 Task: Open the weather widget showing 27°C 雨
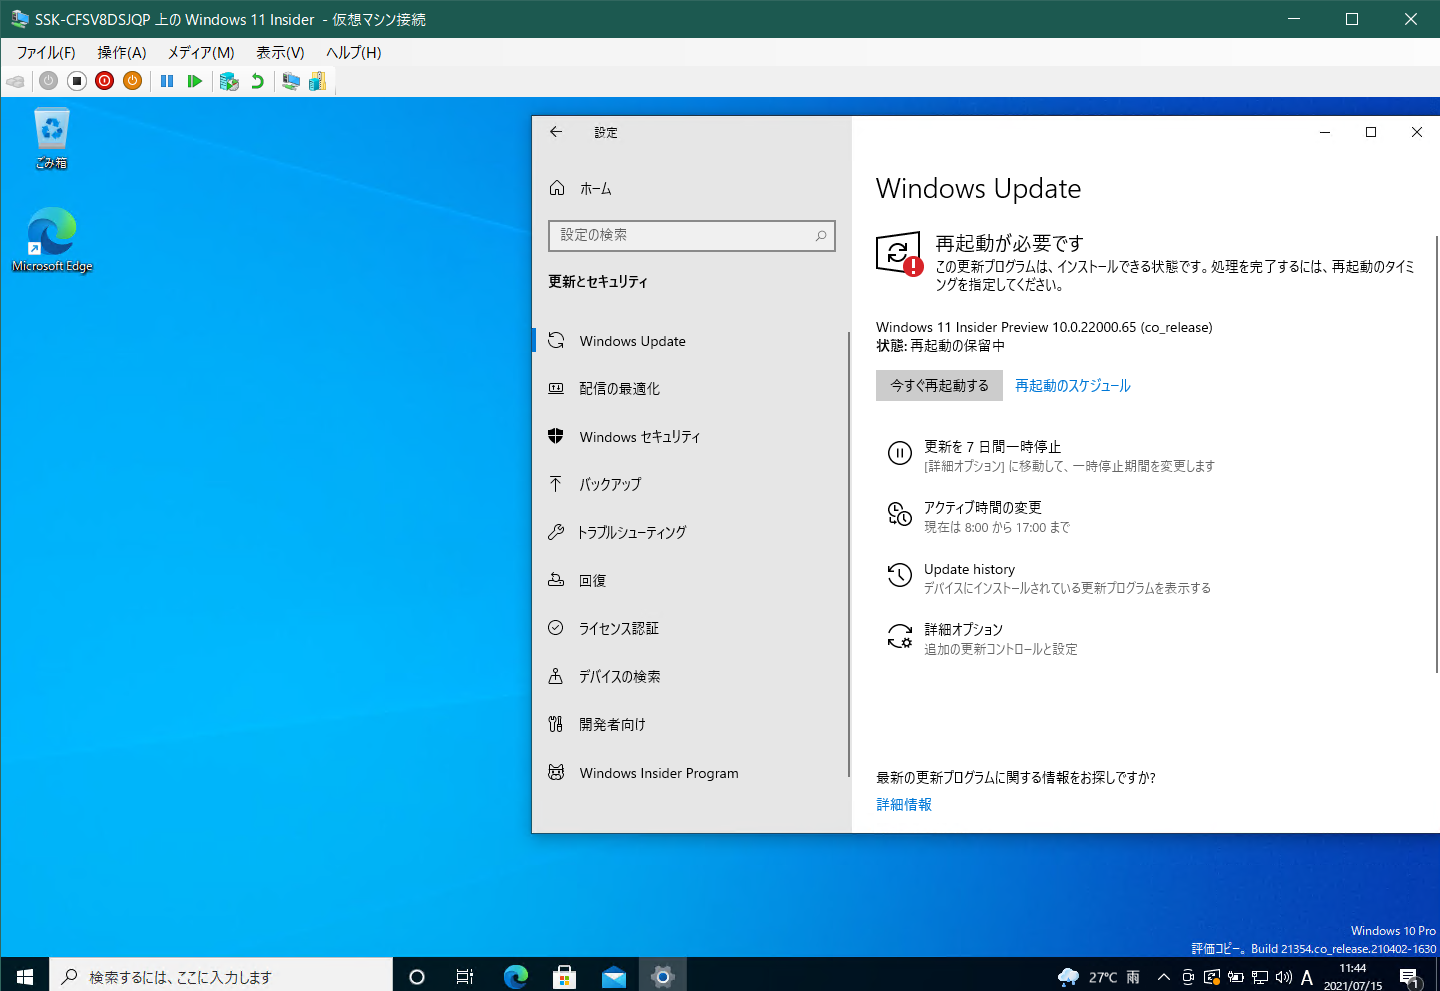[x=1098, y=977]
